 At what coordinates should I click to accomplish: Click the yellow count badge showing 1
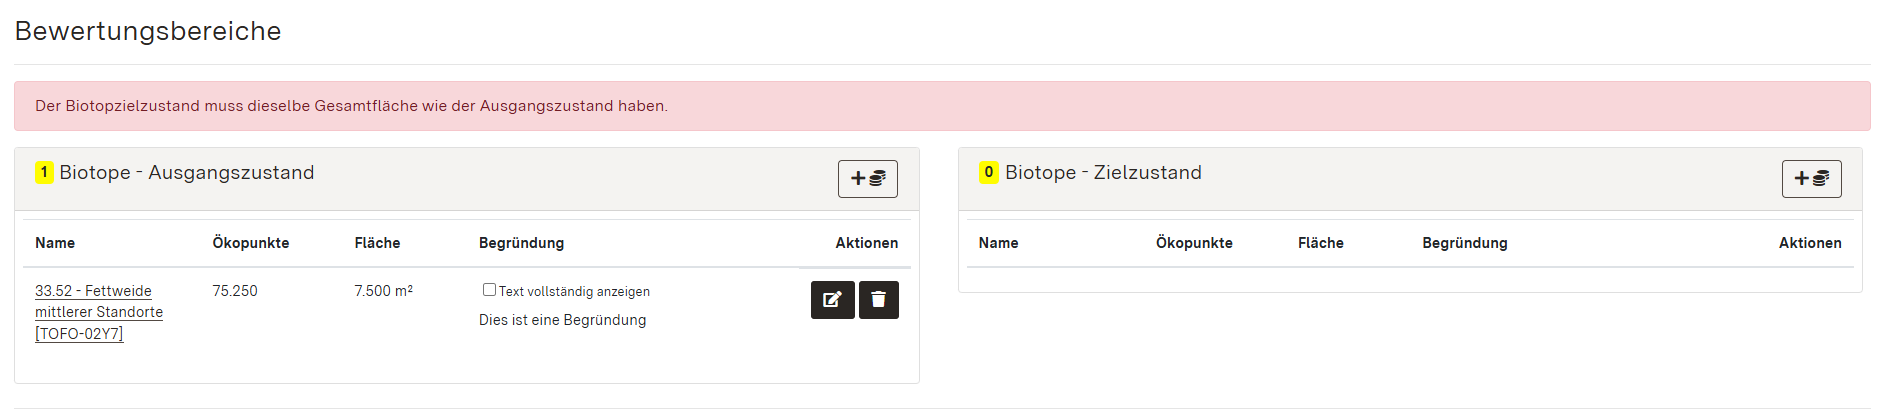tap(44, 172)
